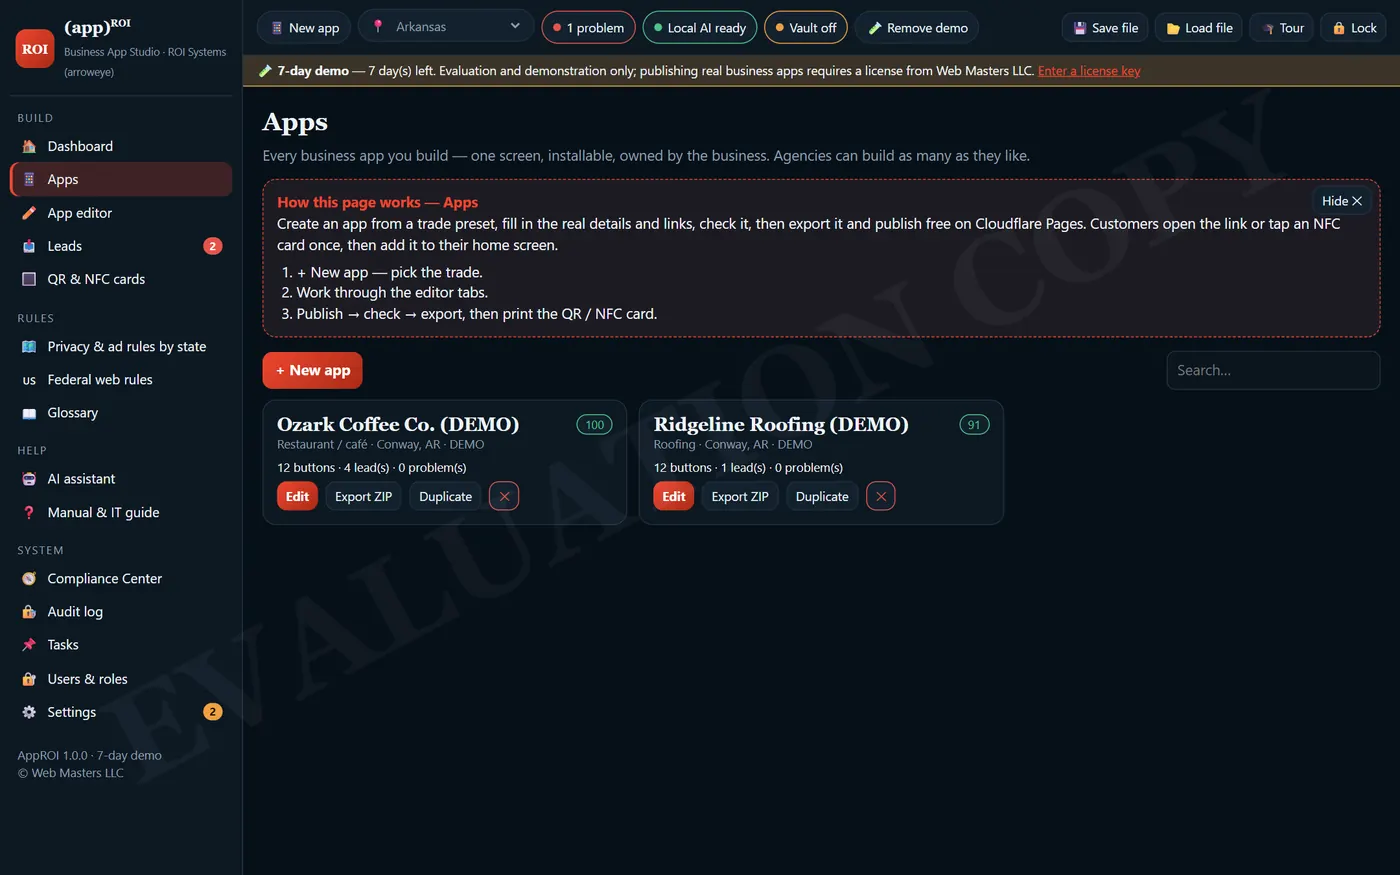The height and width of the screenshot is (875, 1400).
Task: Open Leads from the sidebar
Action: tap(121, 246)
